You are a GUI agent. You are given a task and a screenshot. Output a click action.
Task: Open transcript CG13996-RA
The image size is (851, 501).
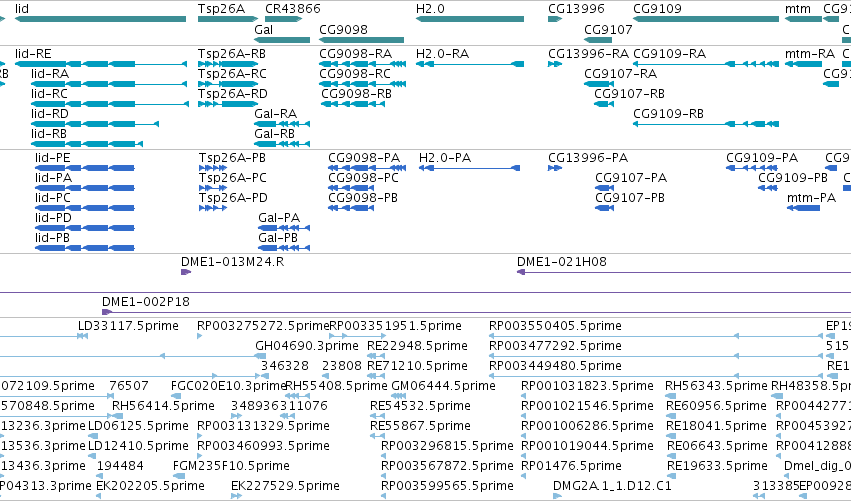(x=555, y=64)
